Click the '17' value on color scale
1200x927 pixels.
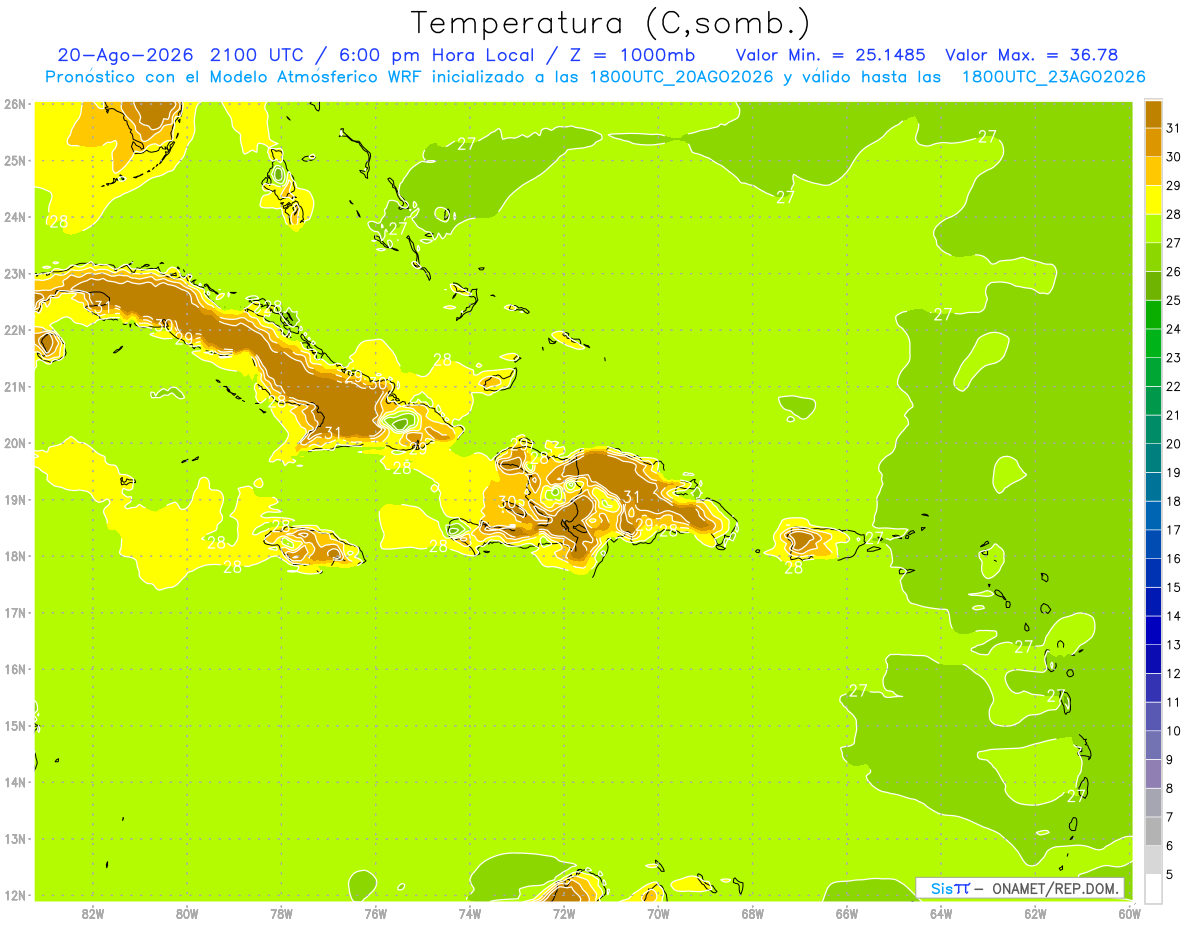(x=1173, y=530)
